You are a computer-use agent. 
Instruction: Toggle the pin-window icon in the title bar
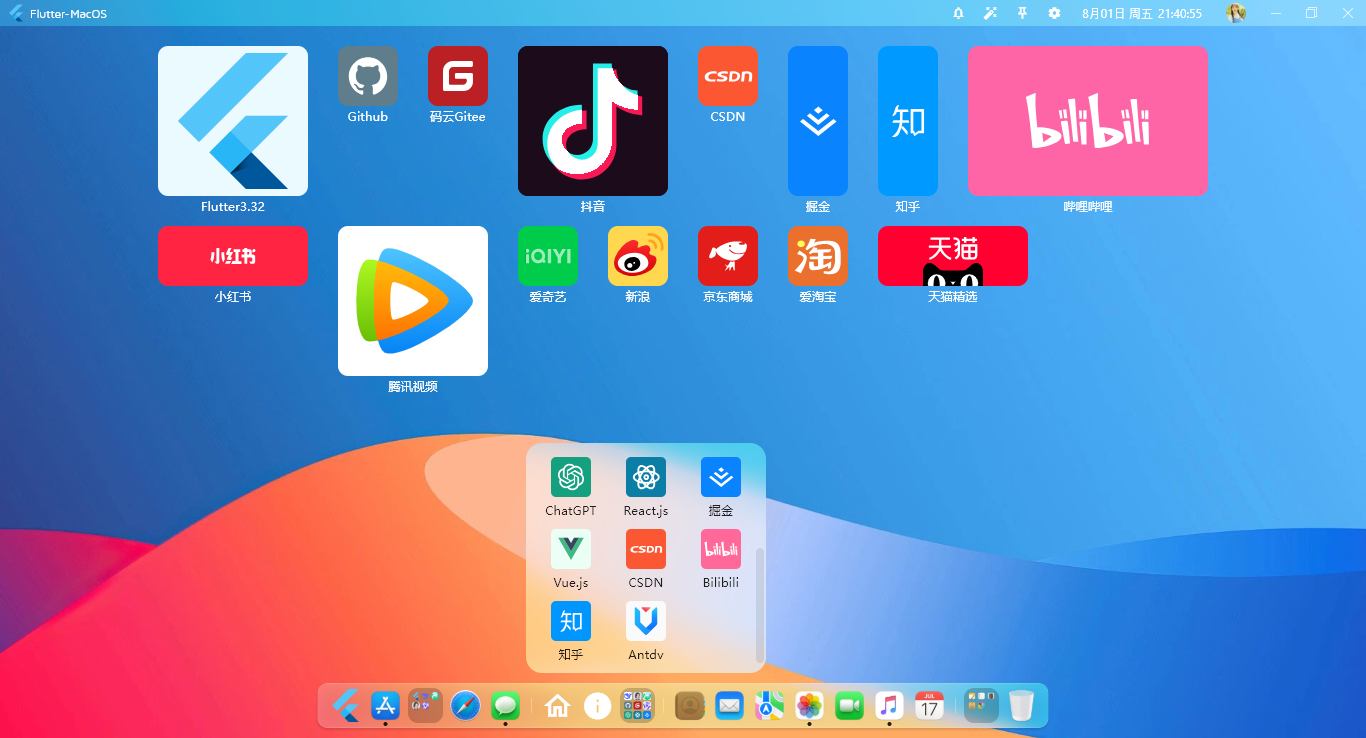point(1021,13)
